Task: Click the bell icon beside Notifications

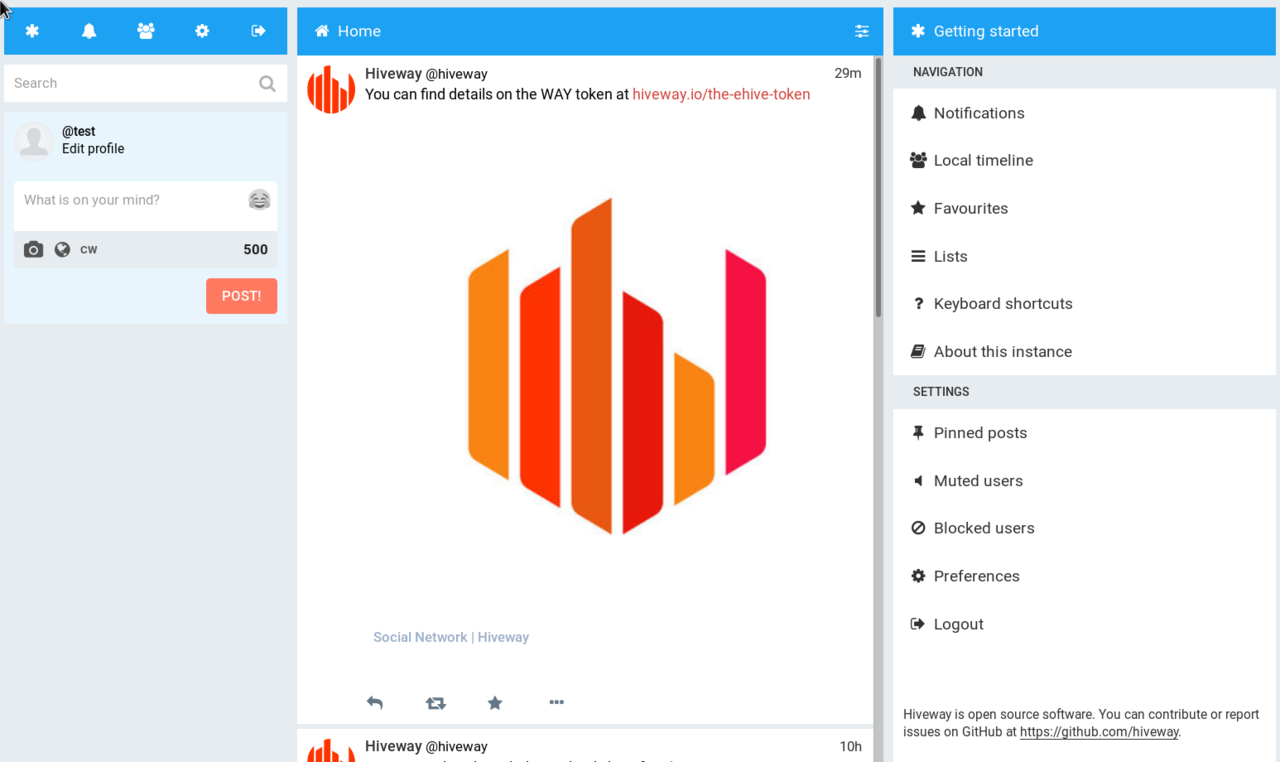Action: [x=918, y=113]
